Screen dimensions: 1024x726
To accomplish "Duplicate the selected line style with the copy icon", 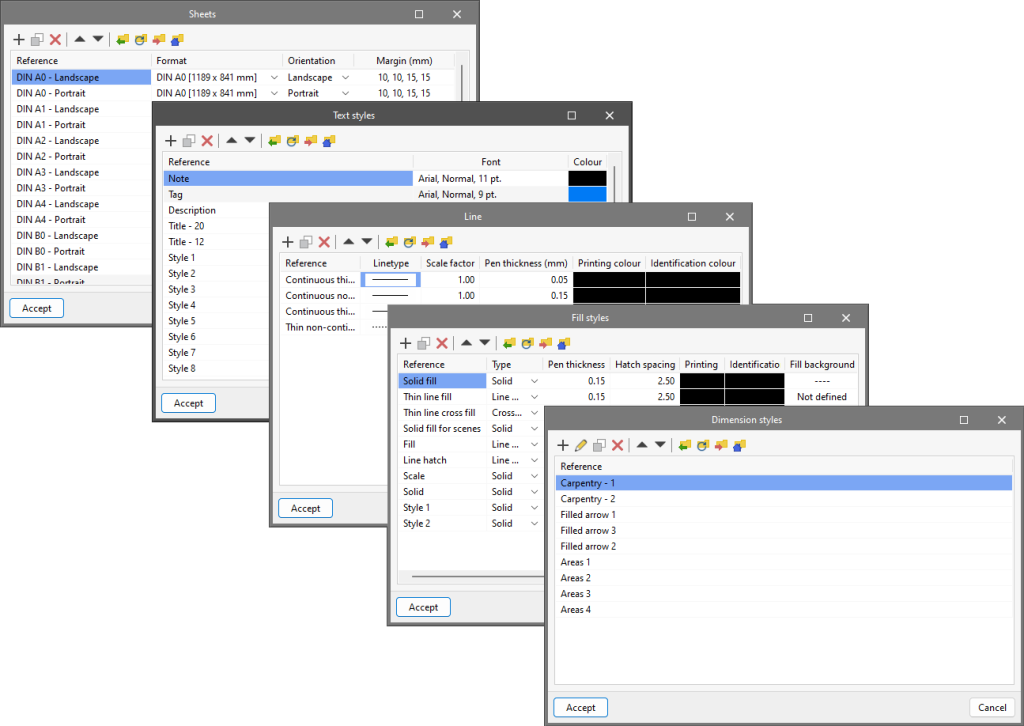I will [x=307, y=241].
